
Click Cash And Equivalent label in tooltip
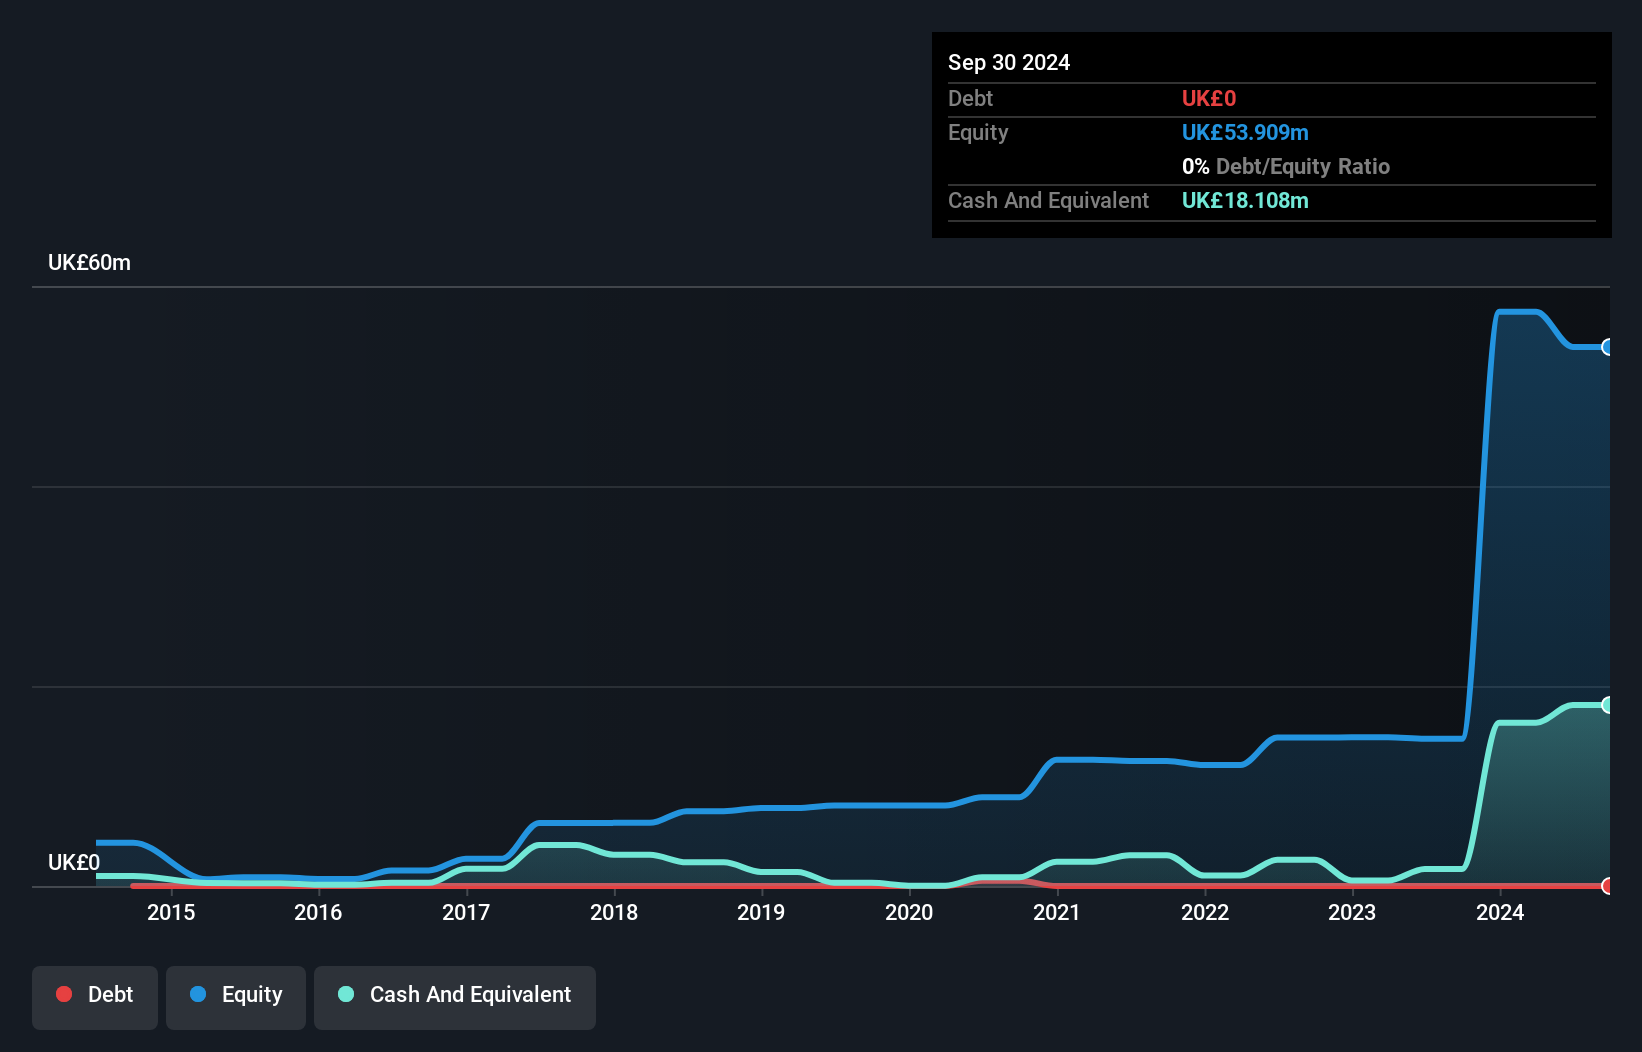coord(1049,200)
